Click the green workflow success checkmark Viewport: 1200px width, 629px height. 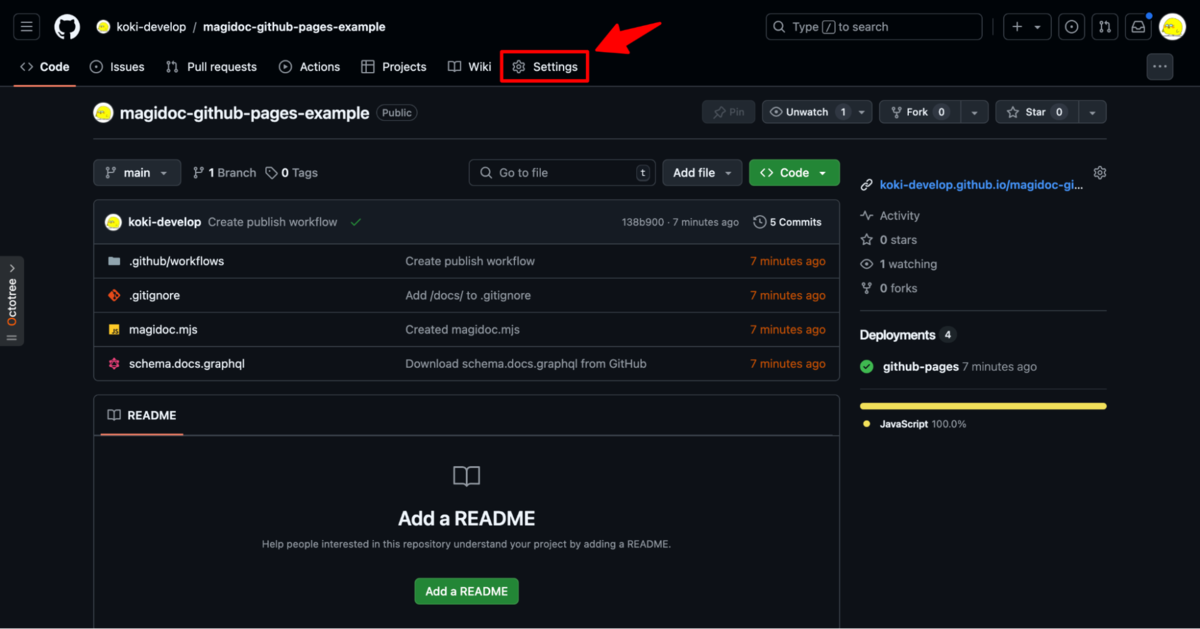356,222
